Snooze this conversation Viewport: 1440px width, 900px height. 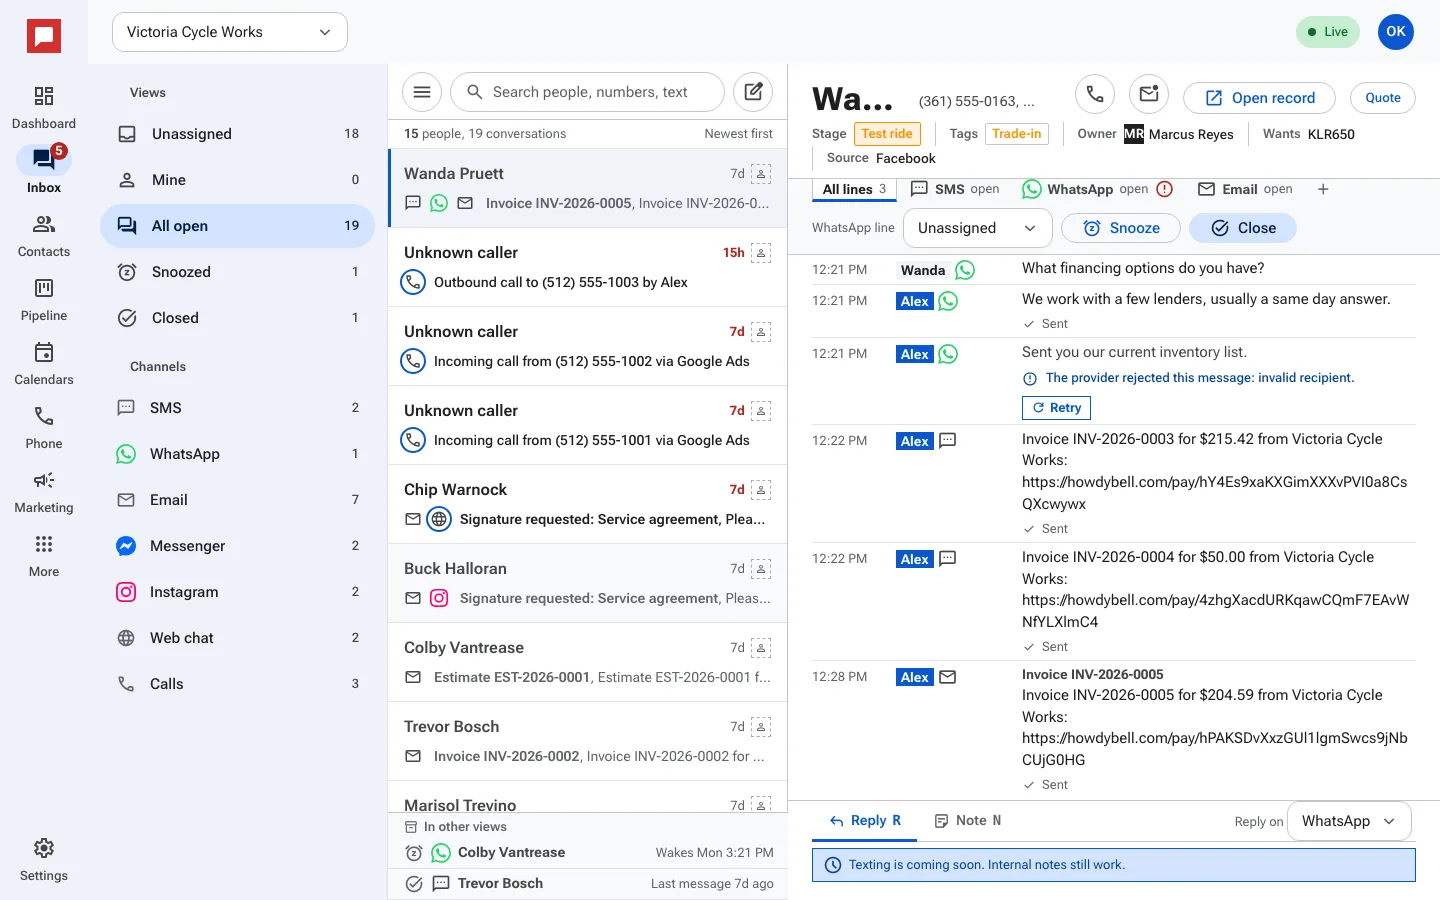pyautogui.click(x=1121, y=228)
